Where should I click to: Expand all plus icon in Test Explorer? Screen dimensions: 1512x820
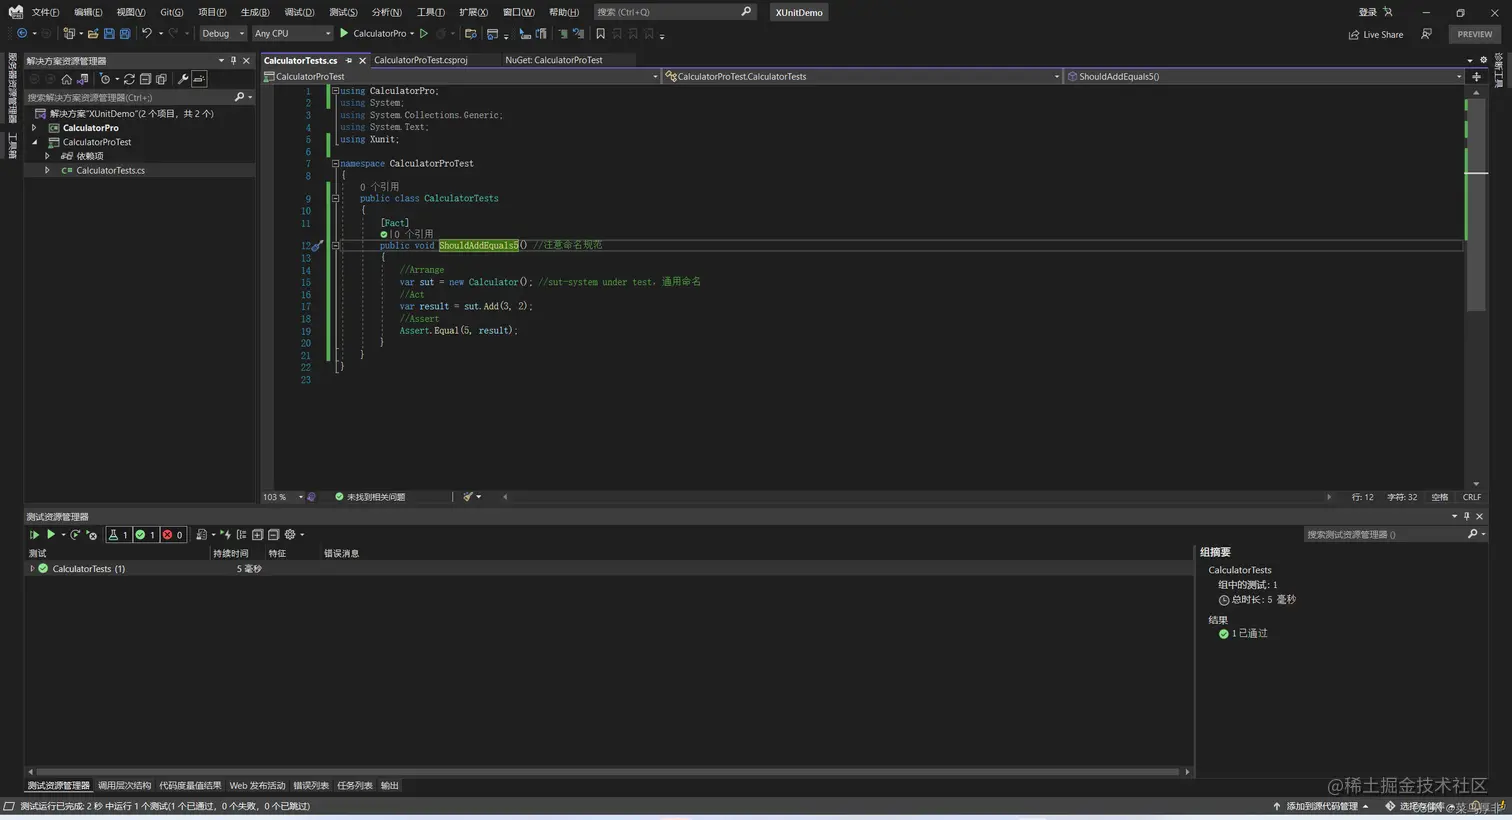coord(257,535)
